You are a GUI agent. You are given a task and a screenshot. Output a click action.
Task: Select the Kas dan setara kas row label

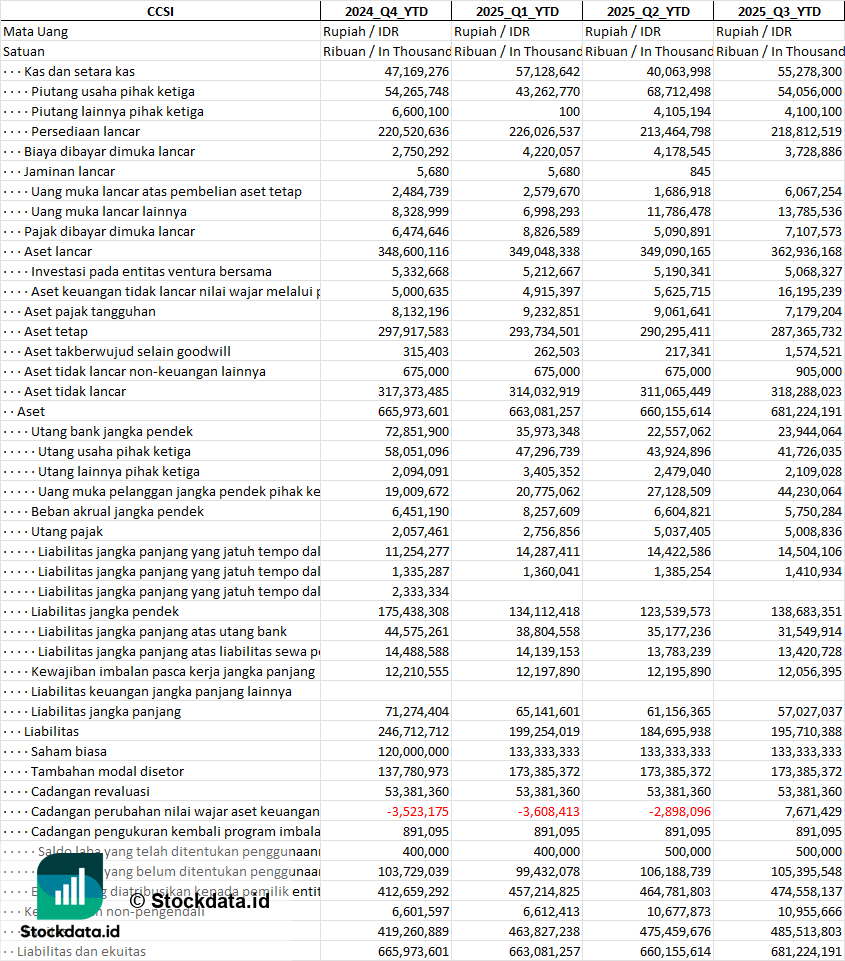pos(80,72)
